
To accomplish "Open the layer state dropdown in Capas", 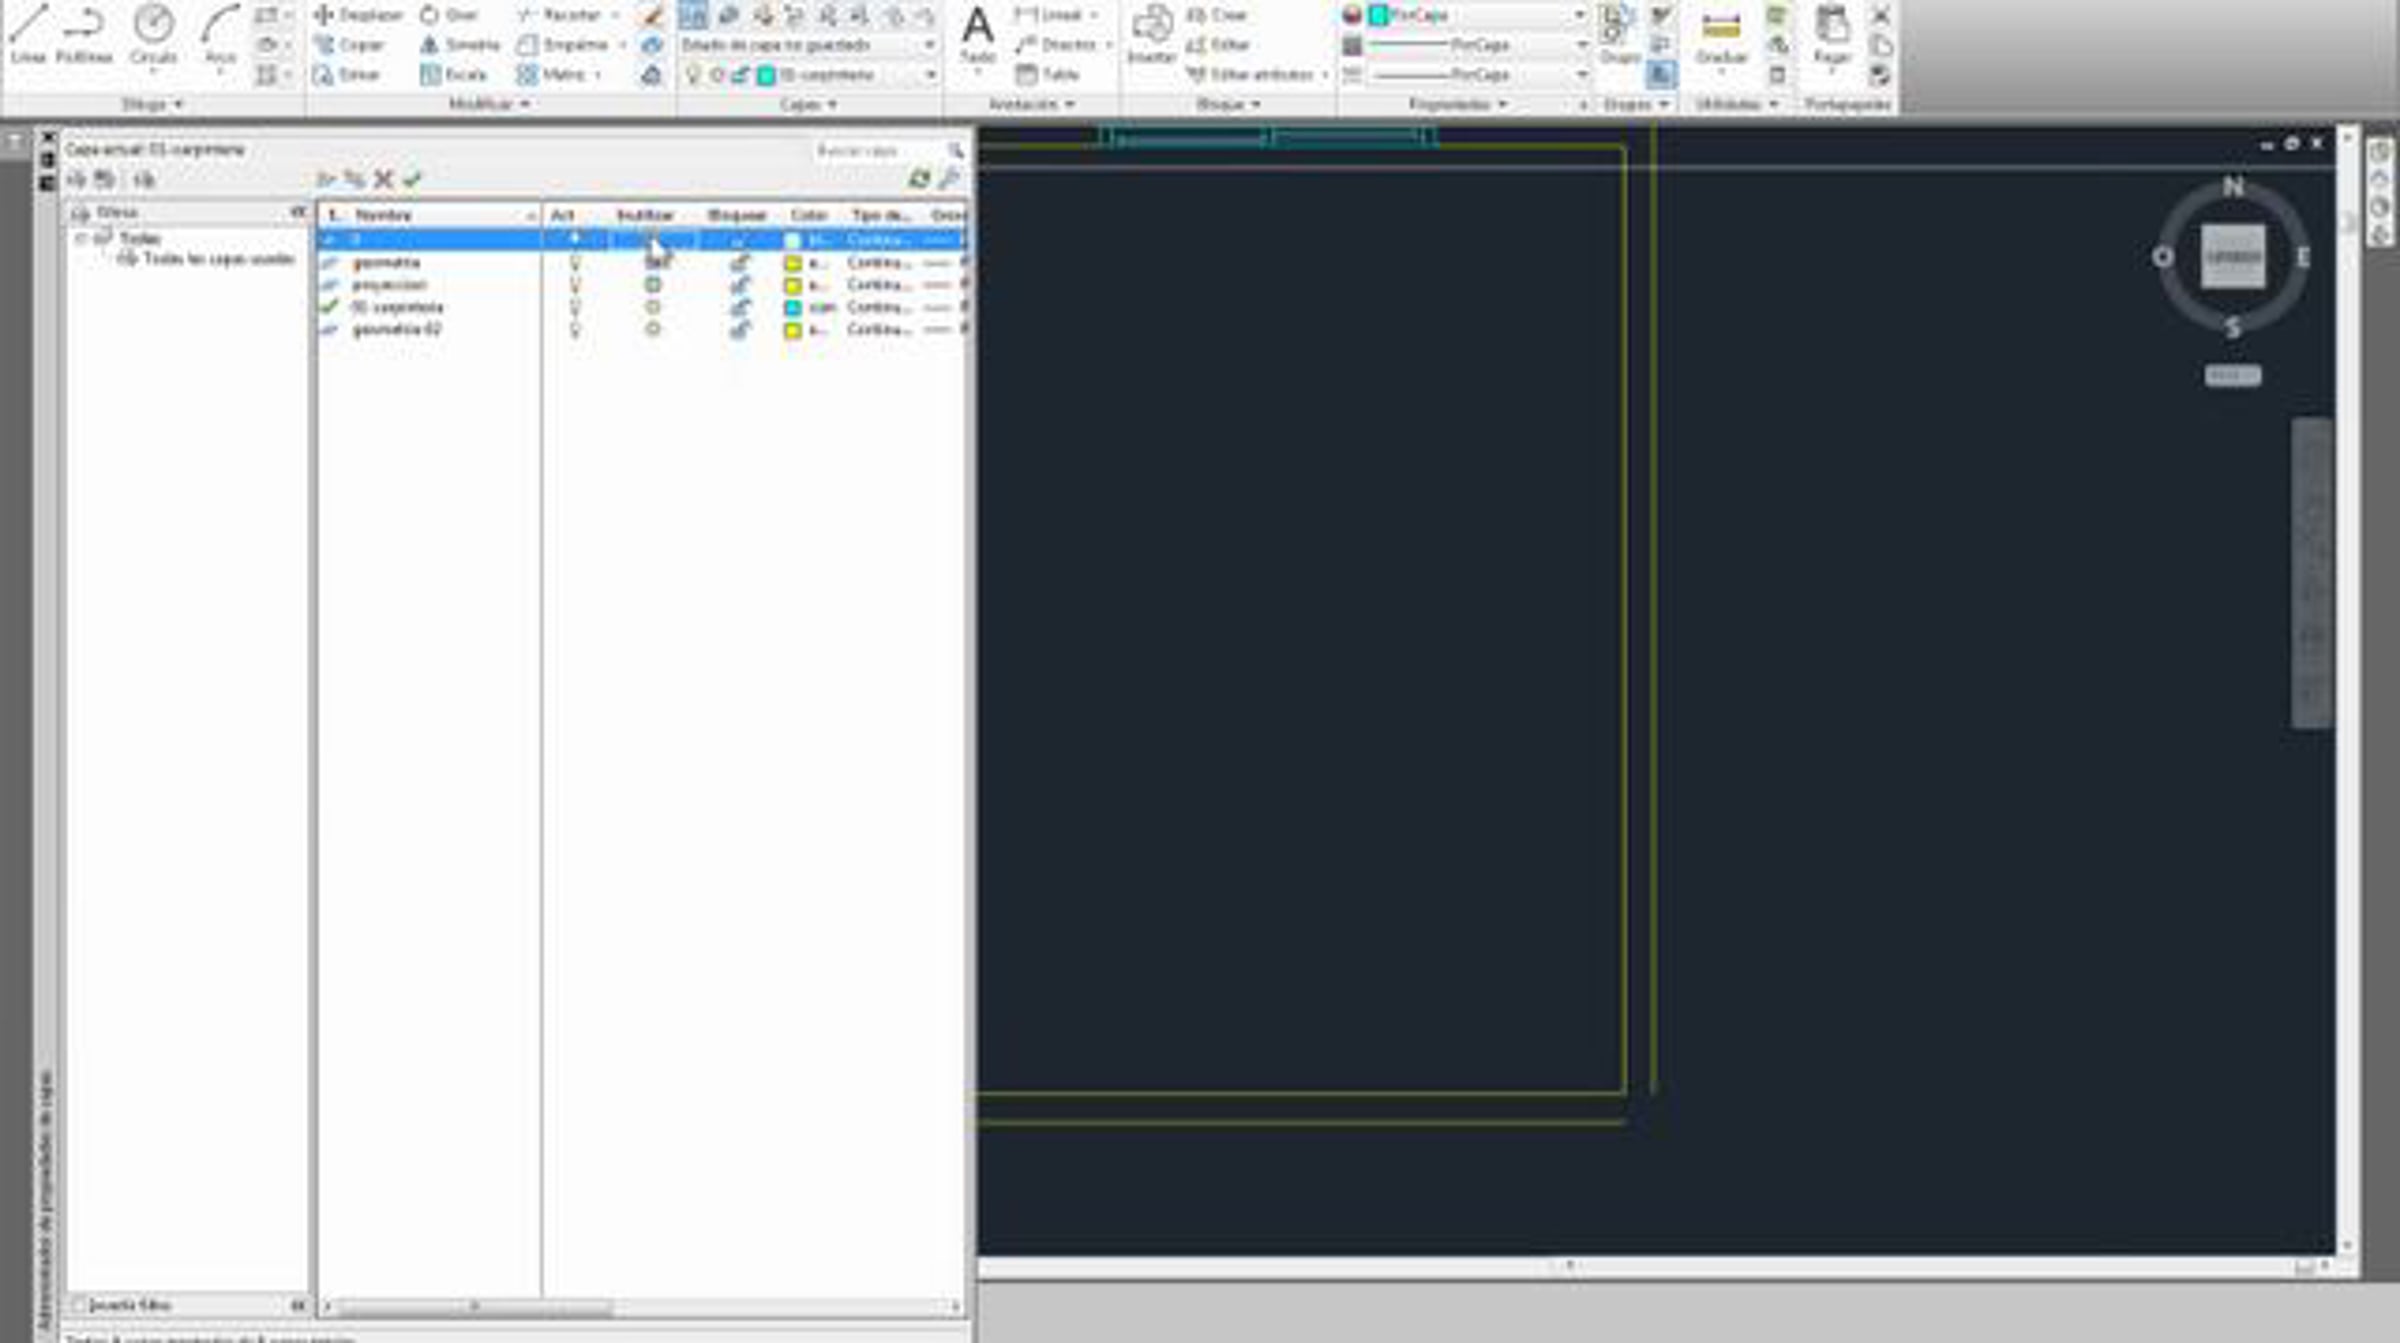I will click(929, 45).
